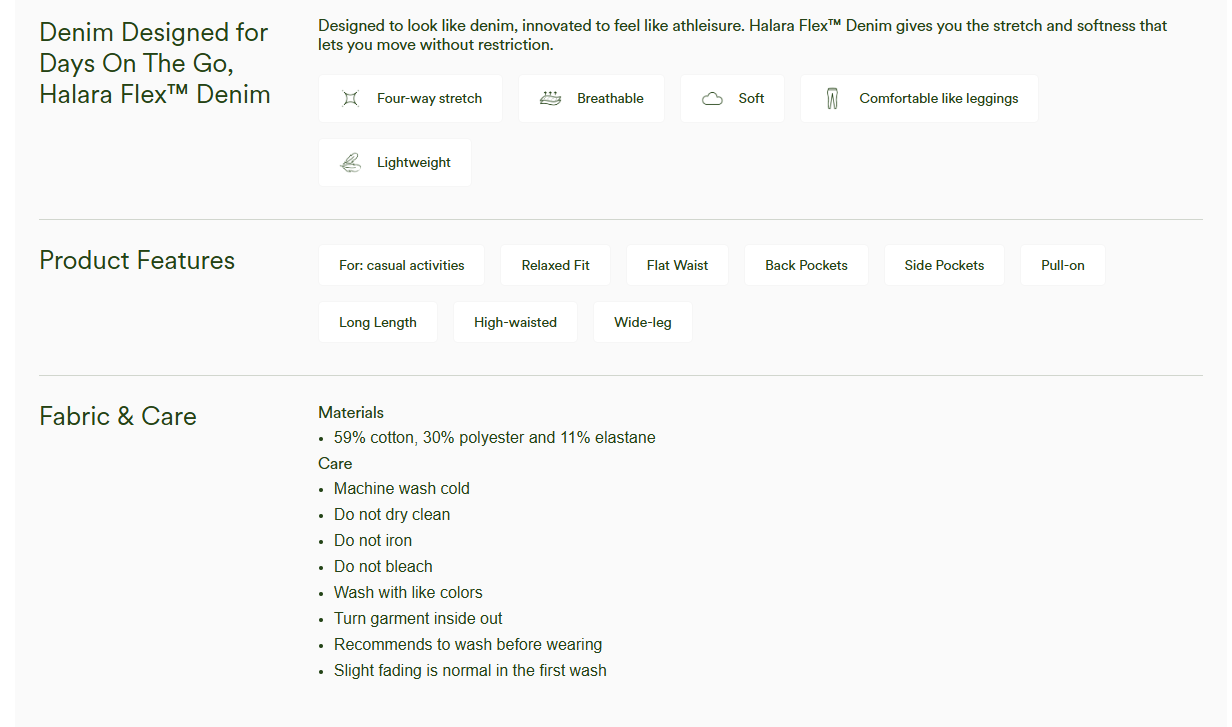Screen dimensions: 1232x727
Task: Click the Flat Waist feature tag
Action: pos(677,266)
